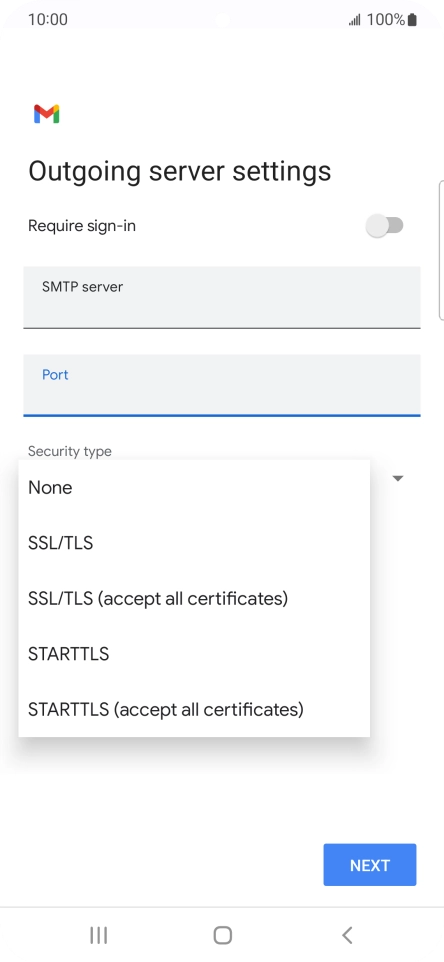Tap the Gmail logo icon

point(47,114)
